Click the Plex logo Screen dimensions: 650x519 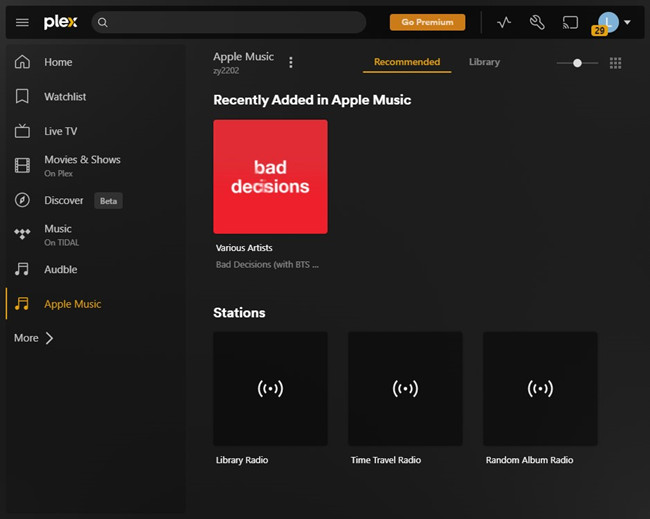coord(61,22)
